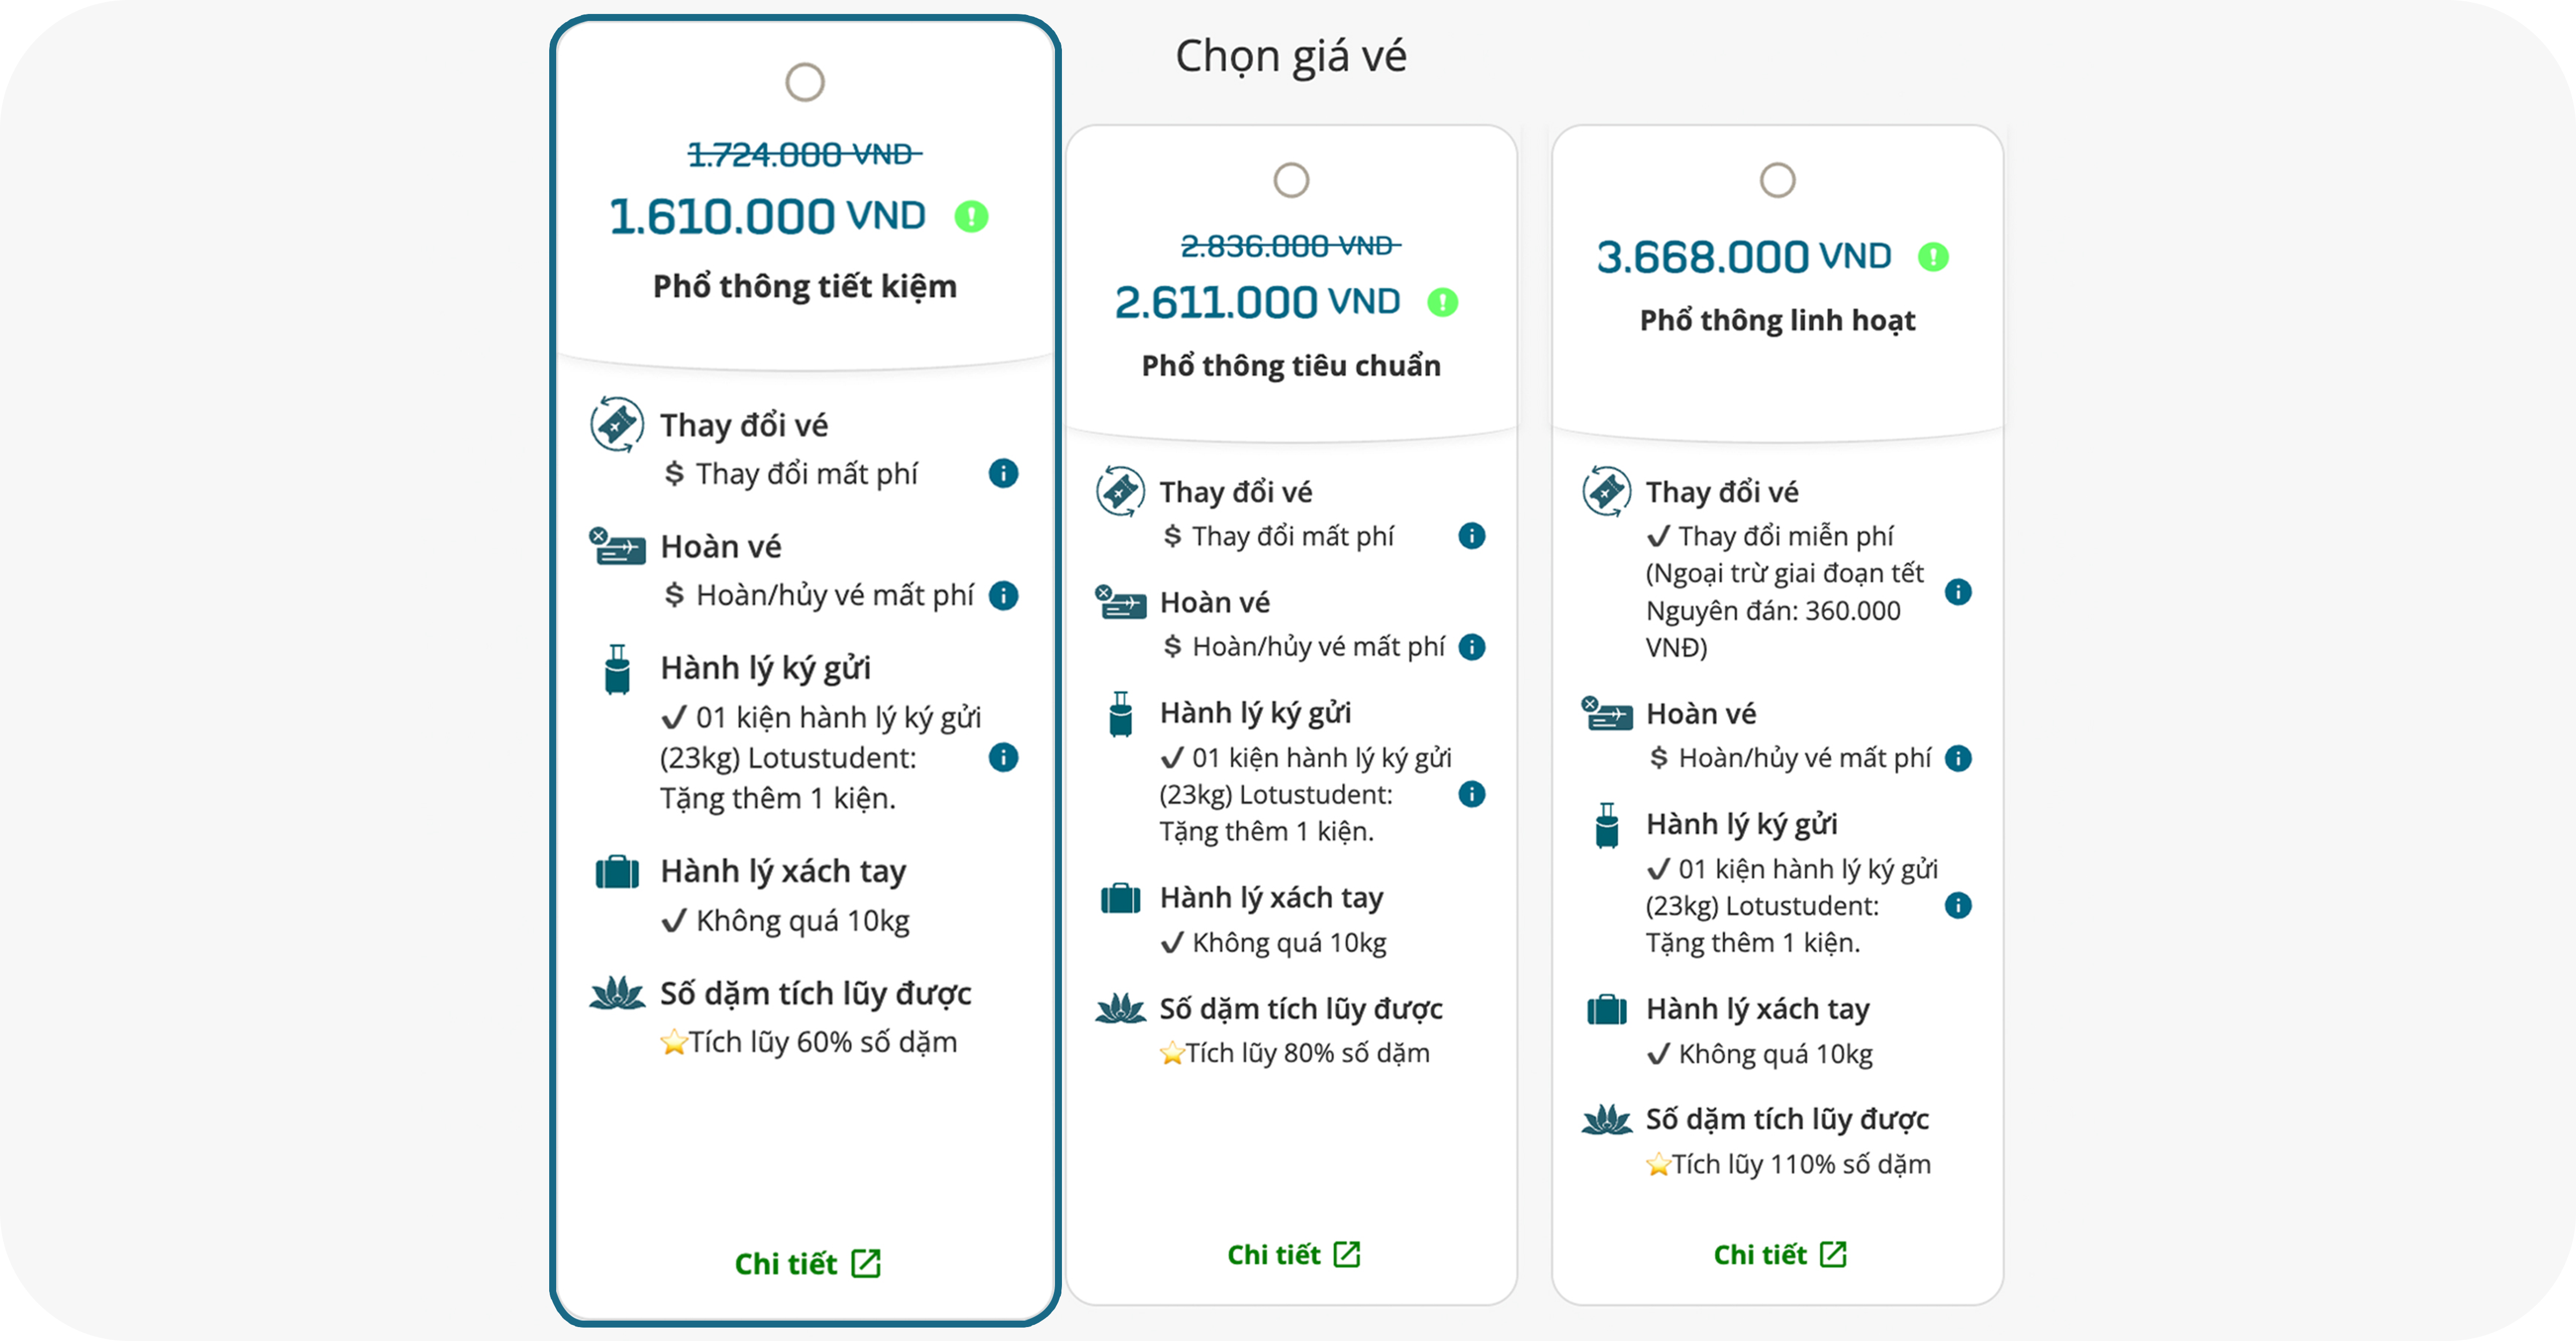Click the Phổ thông linh hoạt fare title
This screenshot has width=2576, height=1341.
(1777, 320)
